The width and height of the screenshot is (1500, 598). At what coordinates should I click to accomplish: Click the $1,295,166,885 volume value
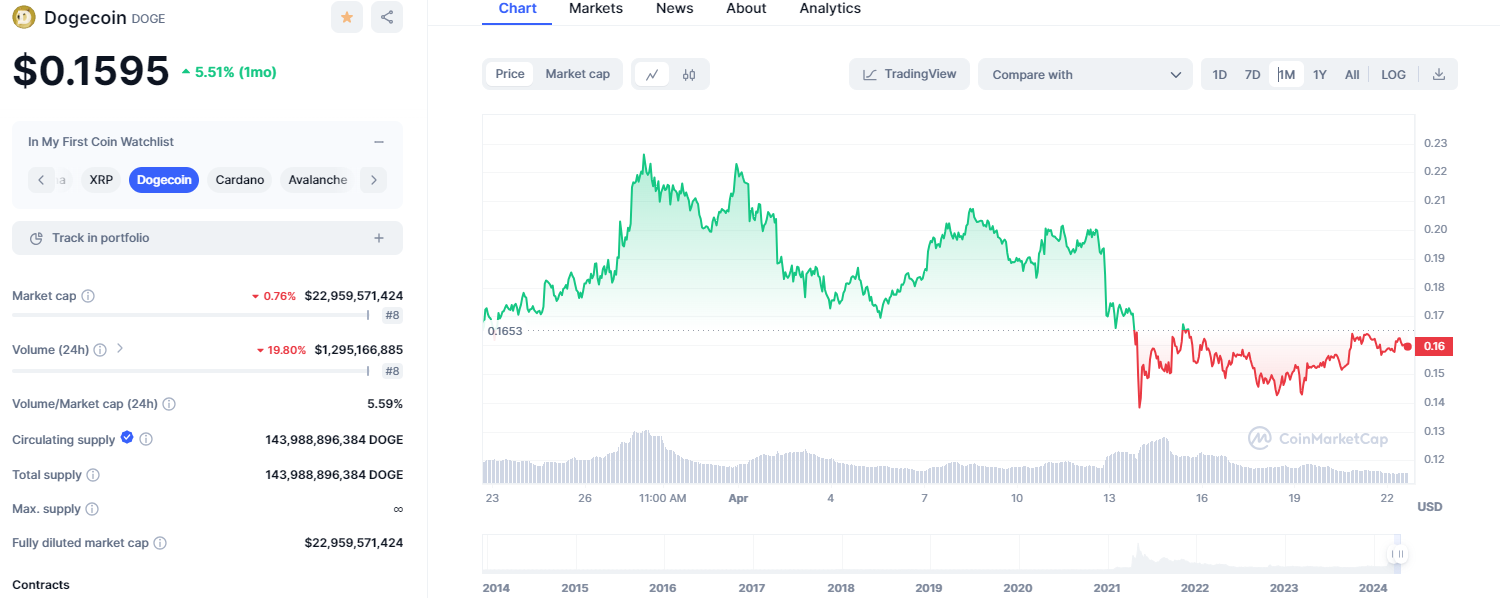359,350
